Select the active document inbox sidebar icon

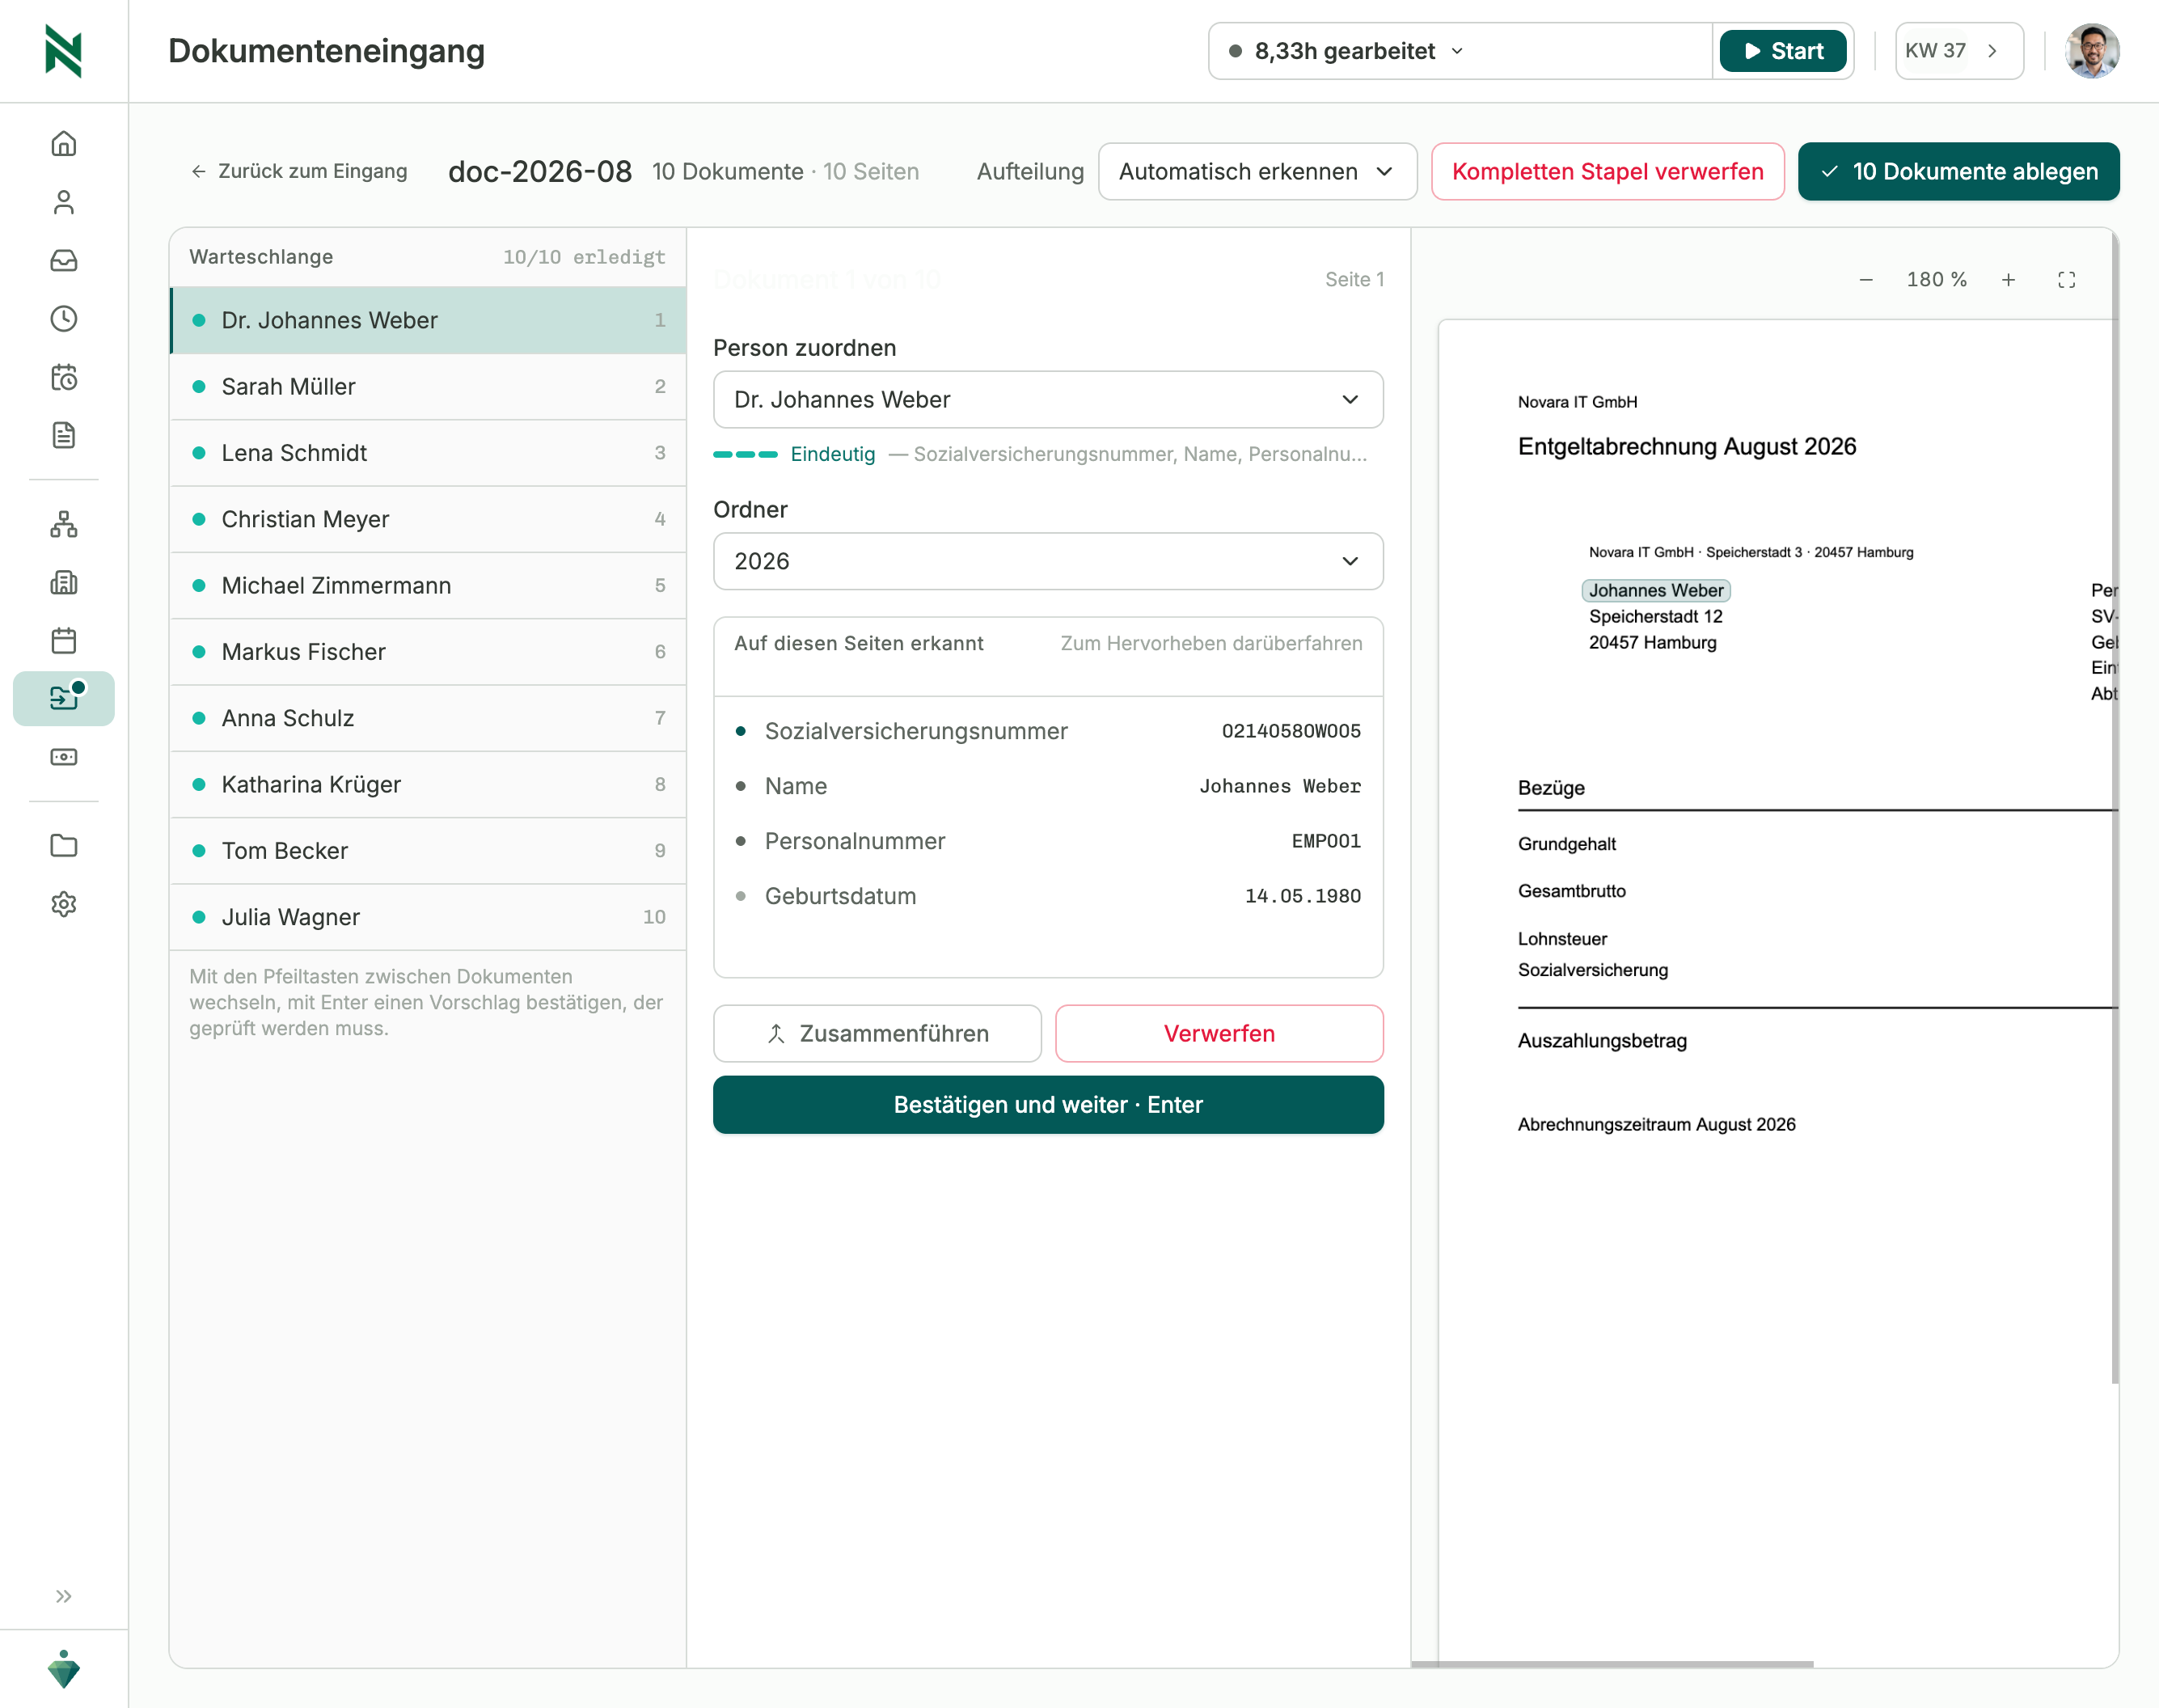64,698
